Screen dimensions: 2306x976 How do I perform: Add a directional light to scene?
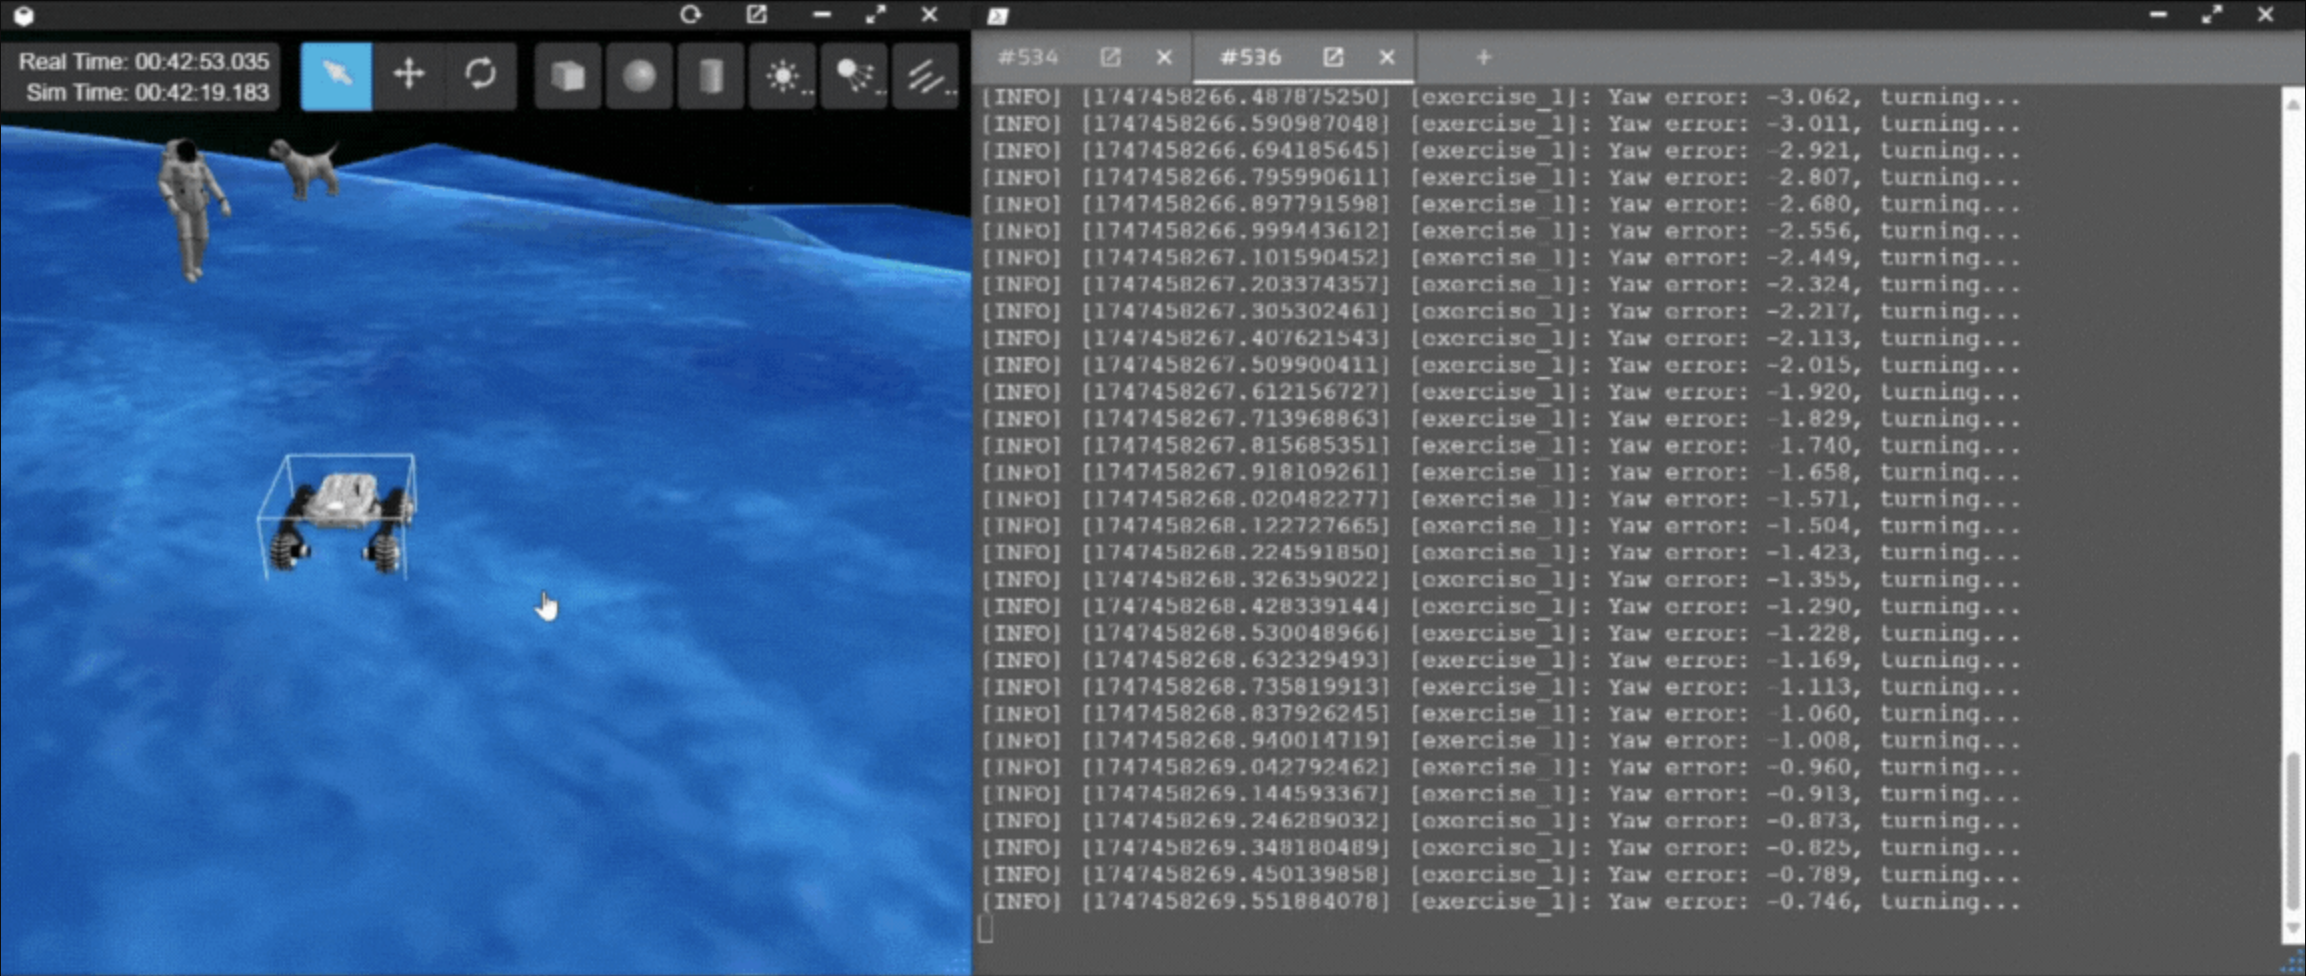[x=926, y=76]
